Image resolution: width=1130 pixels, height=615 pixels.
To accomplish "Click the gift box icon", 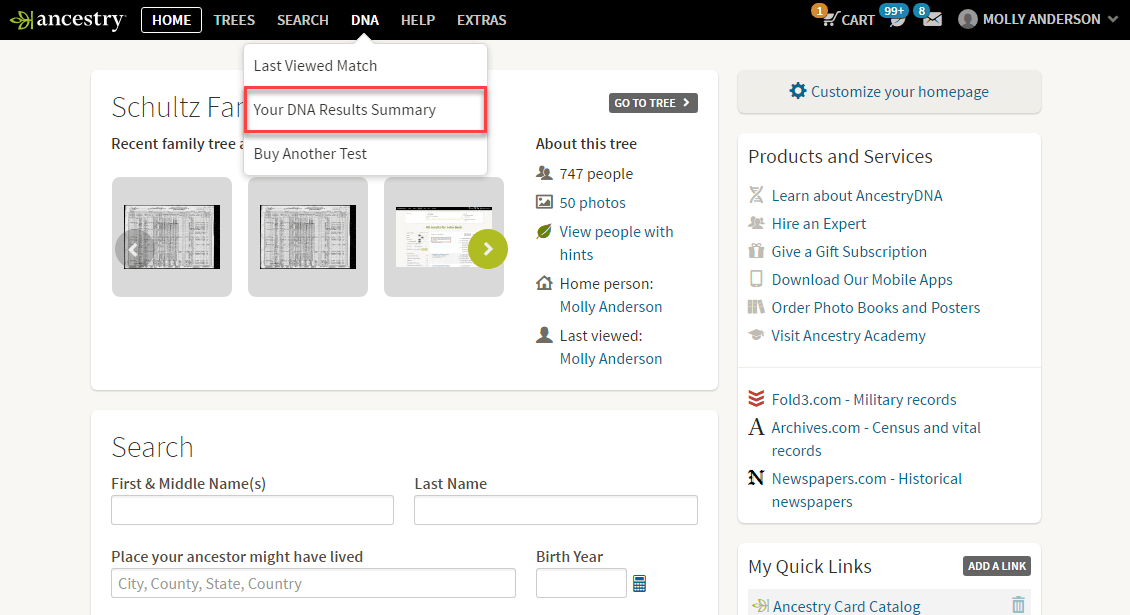I will click(x=756, y=251).
